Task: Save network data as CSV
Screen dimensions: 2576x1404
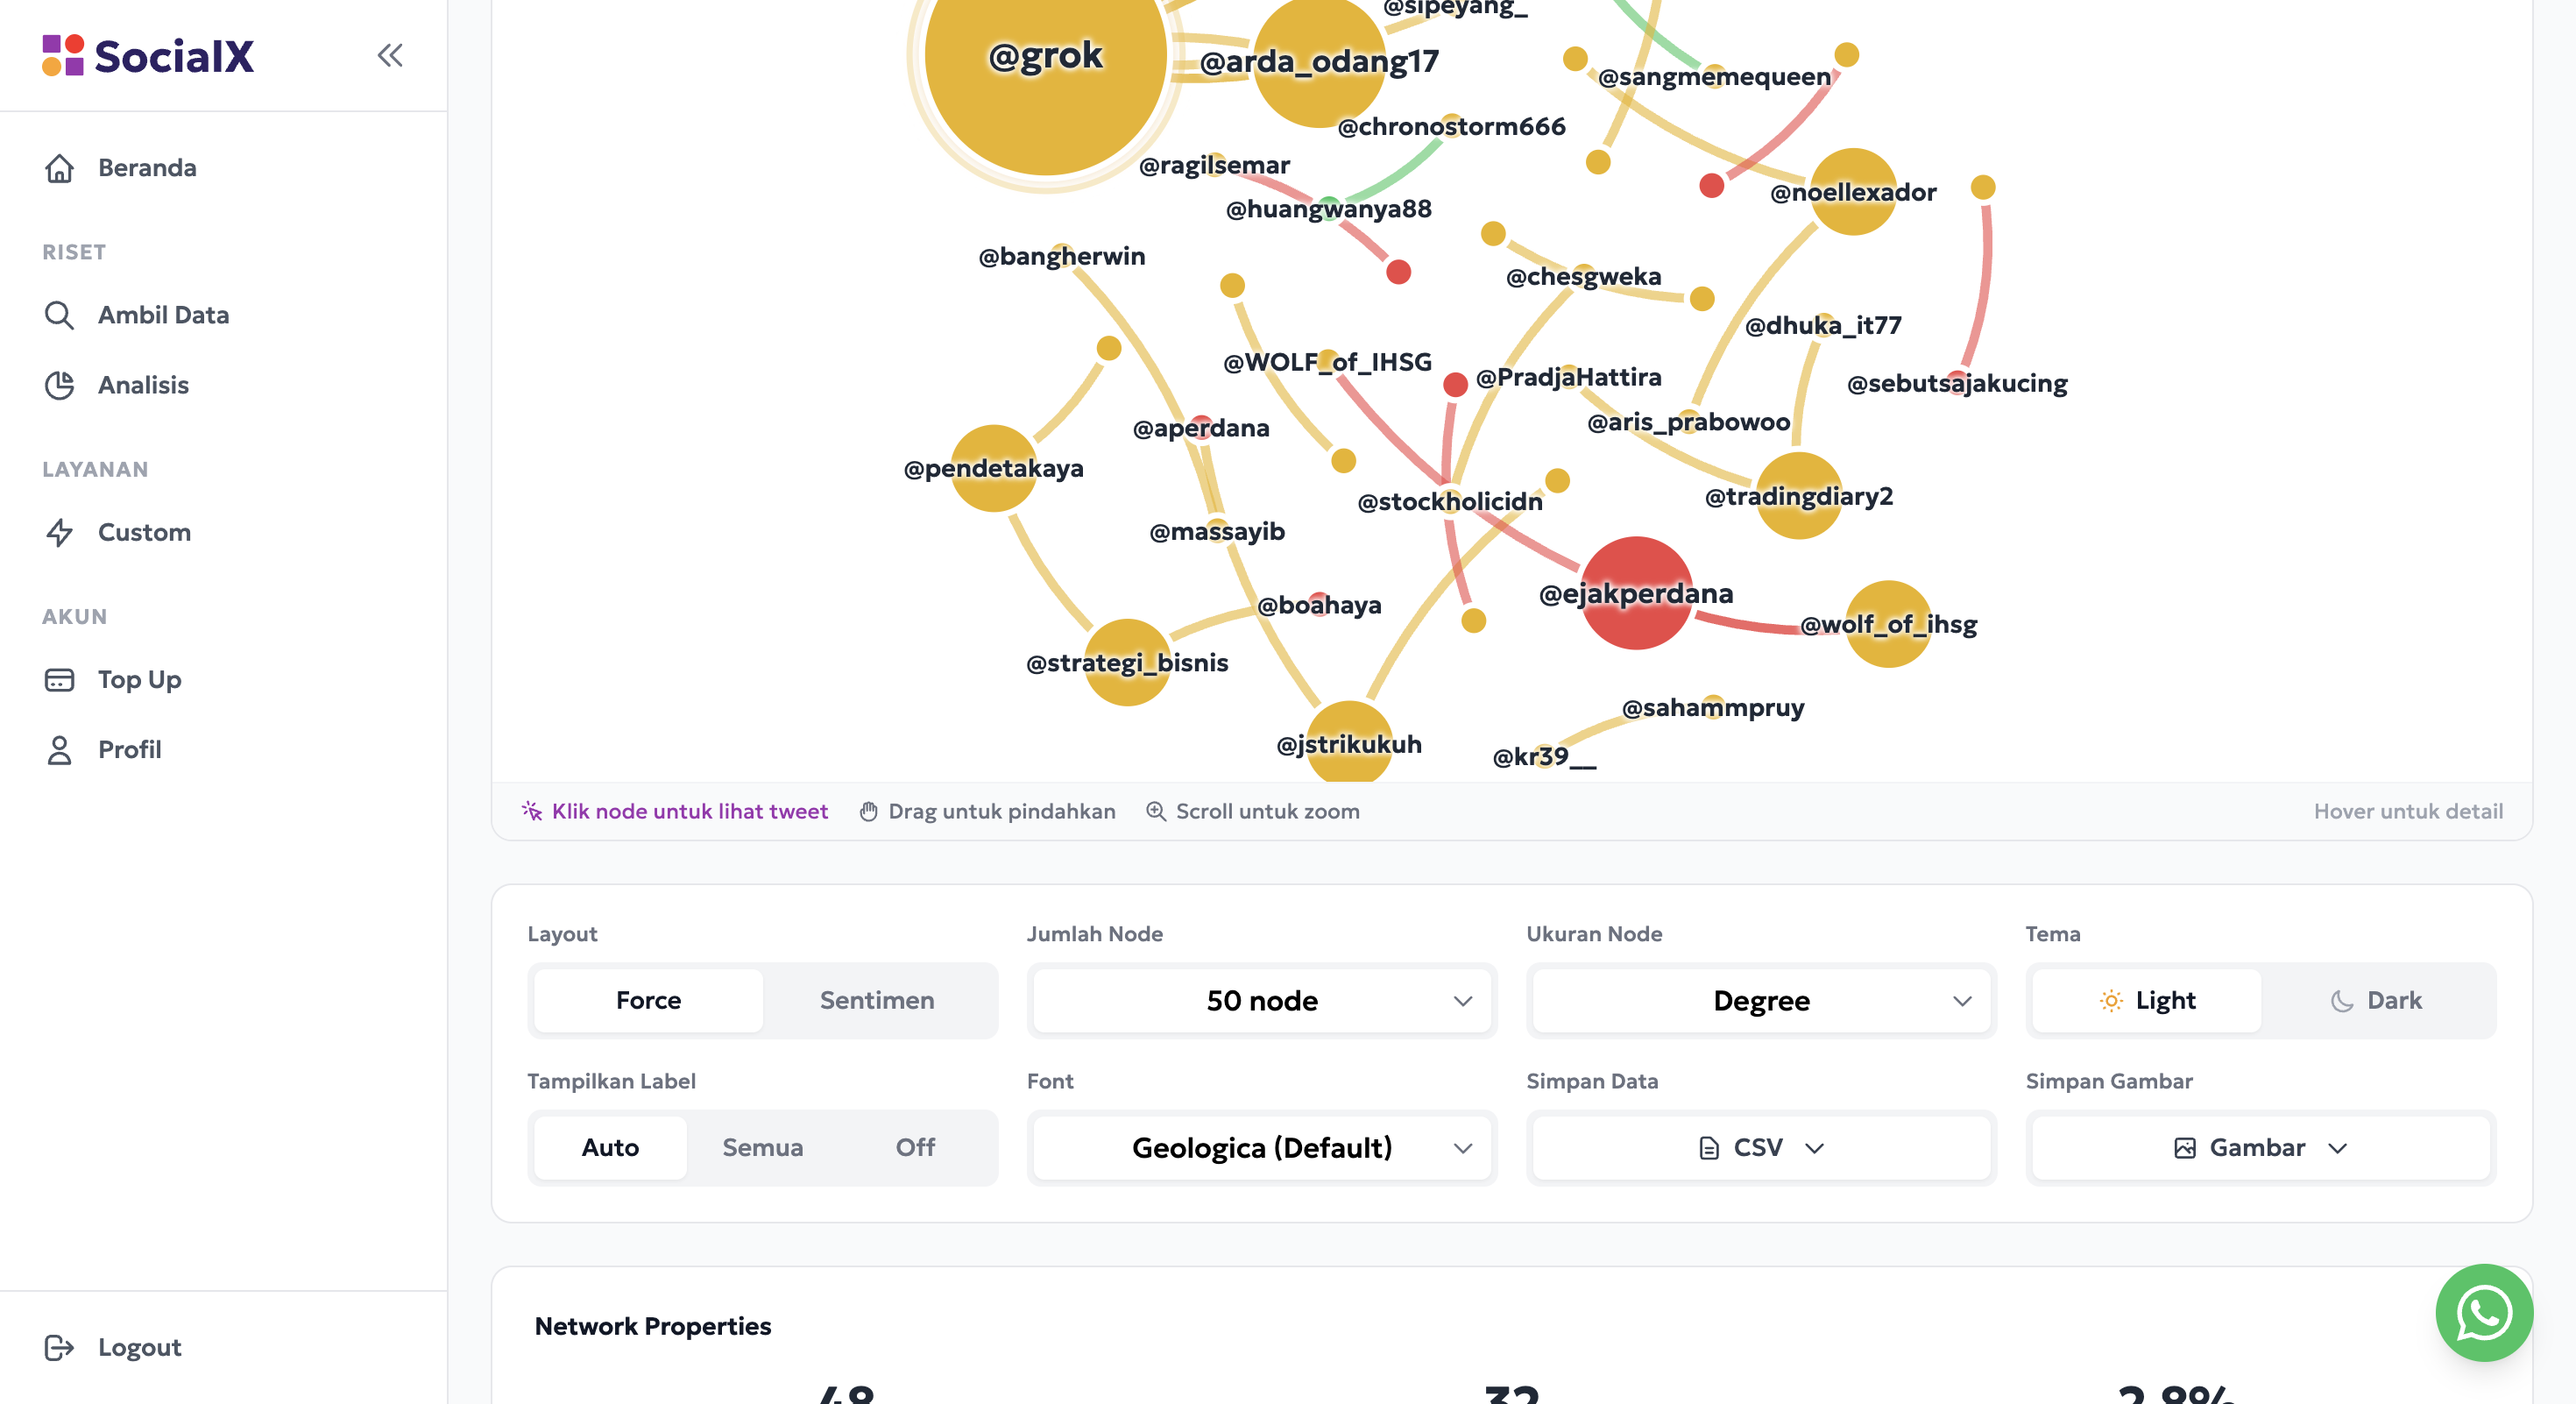Action: 1760,1147
